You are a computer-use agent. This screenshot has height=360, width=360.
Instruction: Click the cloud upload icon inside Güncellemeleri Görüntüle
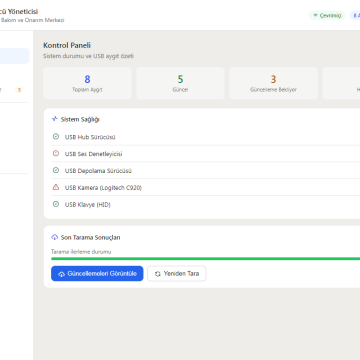click(x=61, y=274)
